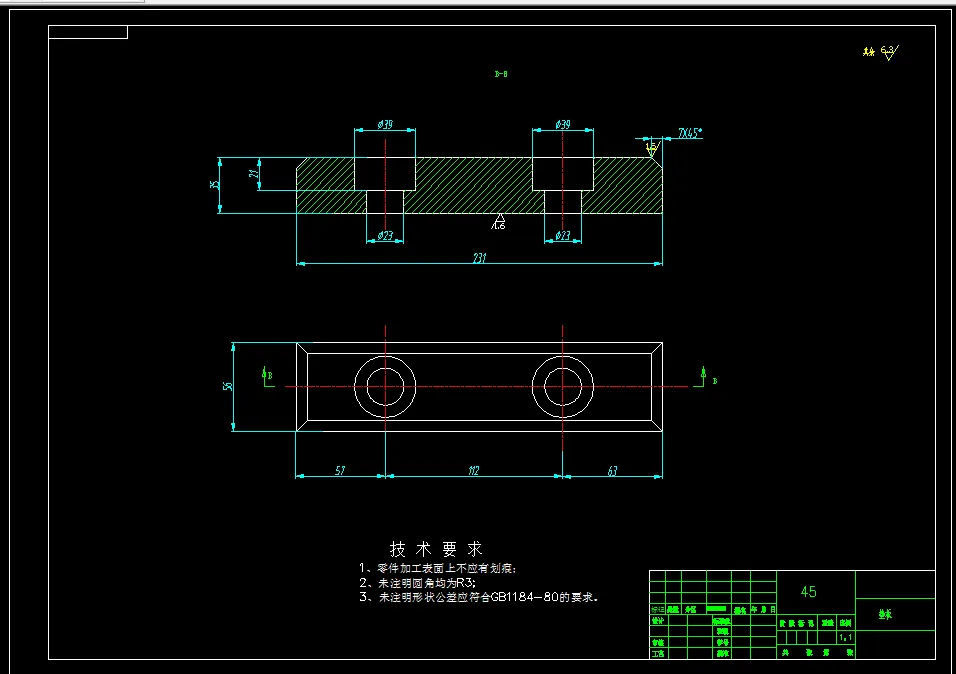
Task: Select the small blank box at frame top-left
Action: pyautogui.click(x=88, y=32)
